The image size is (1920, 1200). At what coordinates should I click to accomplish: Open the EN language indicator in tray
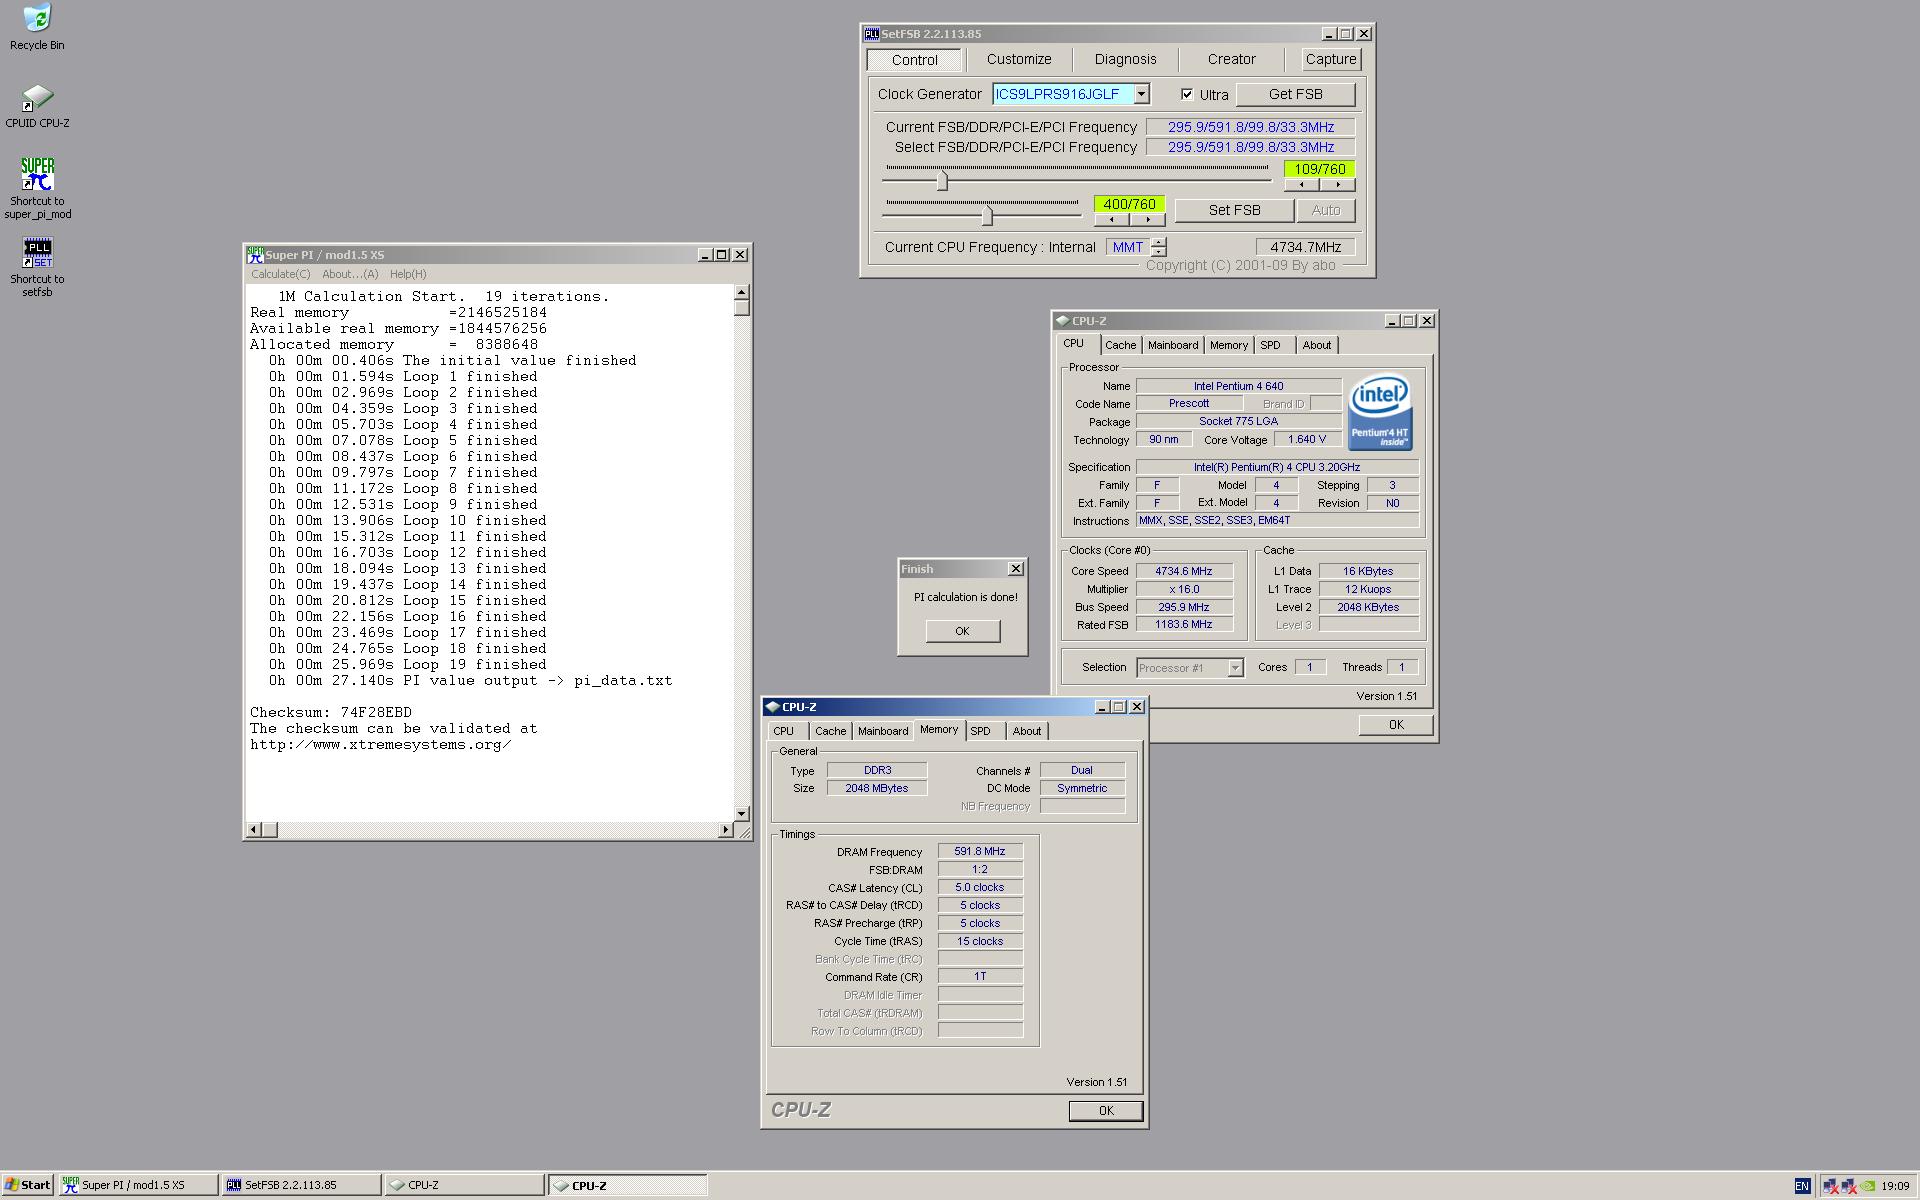pos(1802,1186)
